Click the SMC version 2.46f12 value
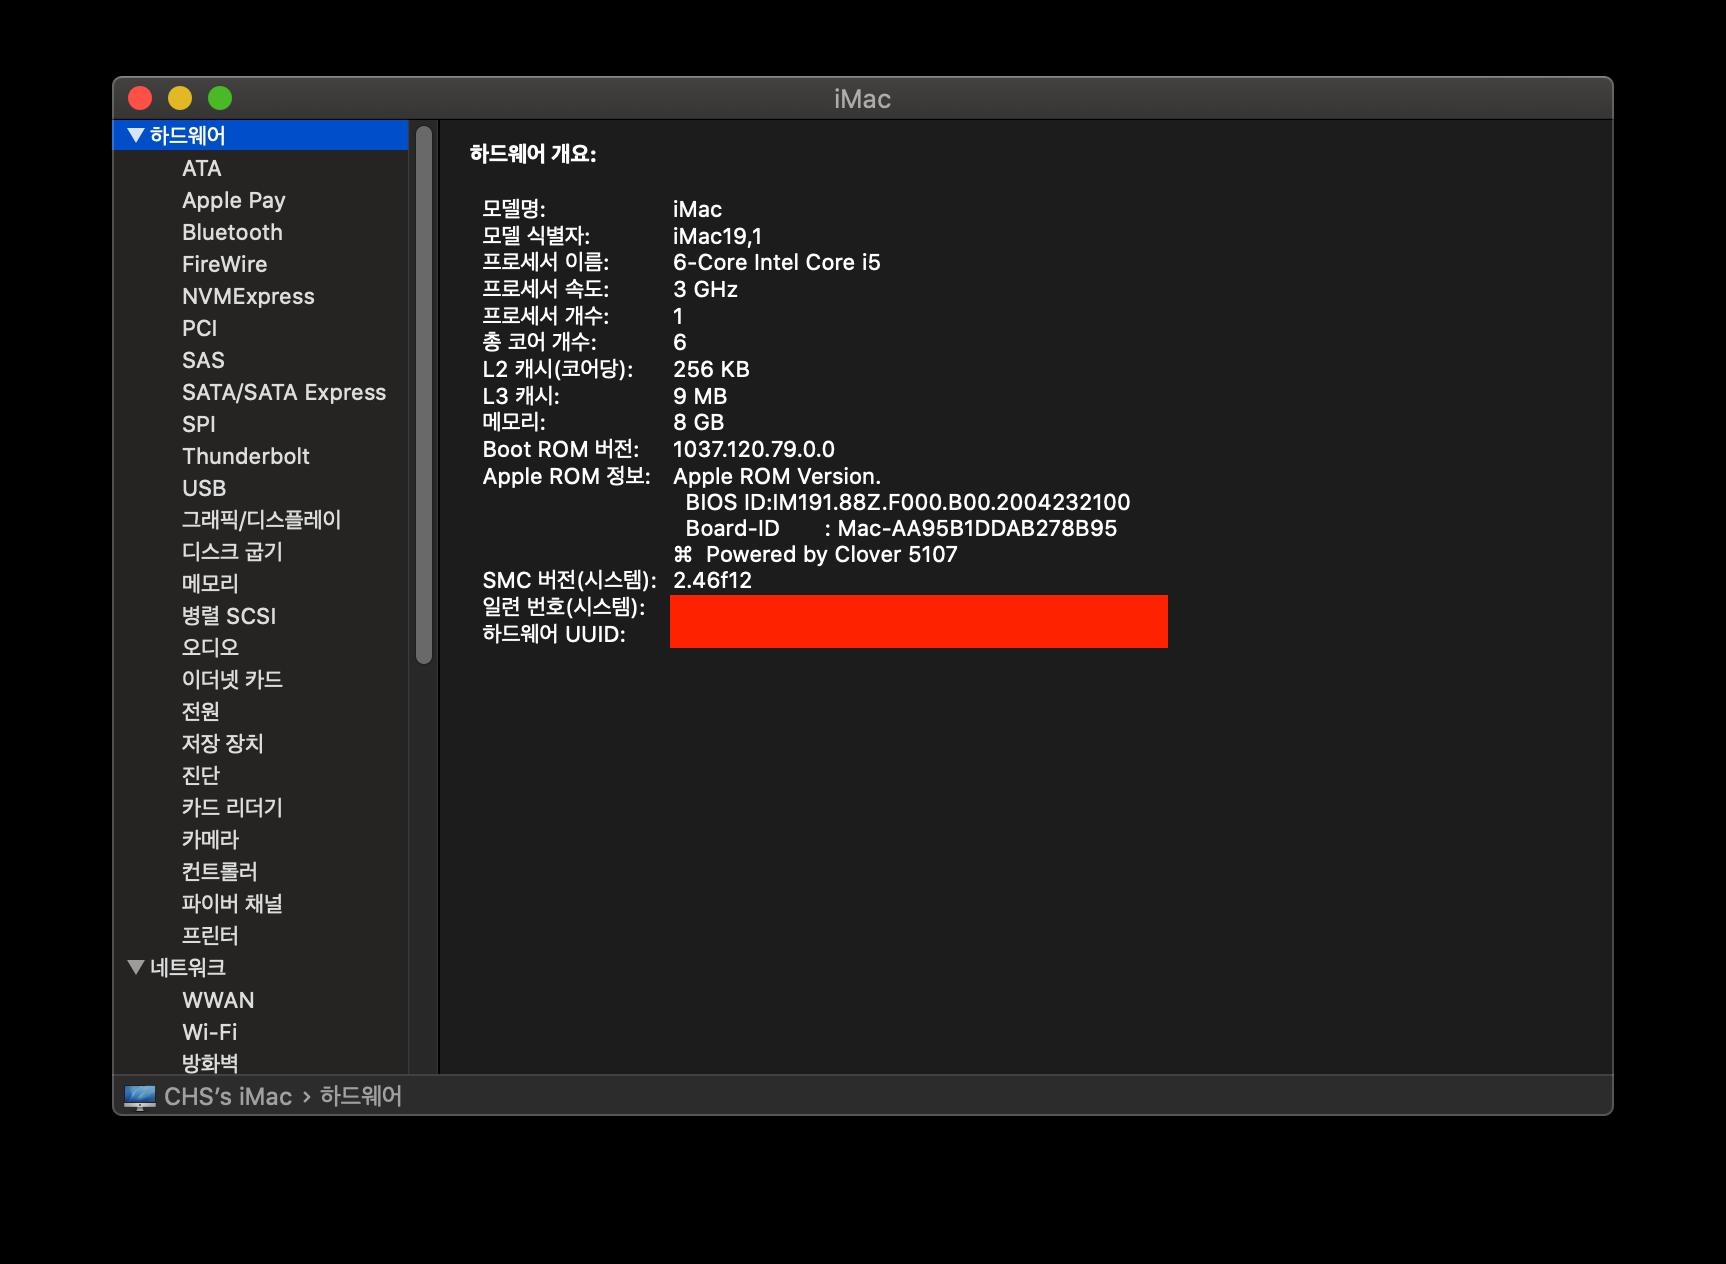This screenshot has width=1726, height=1264. point(712,580)
